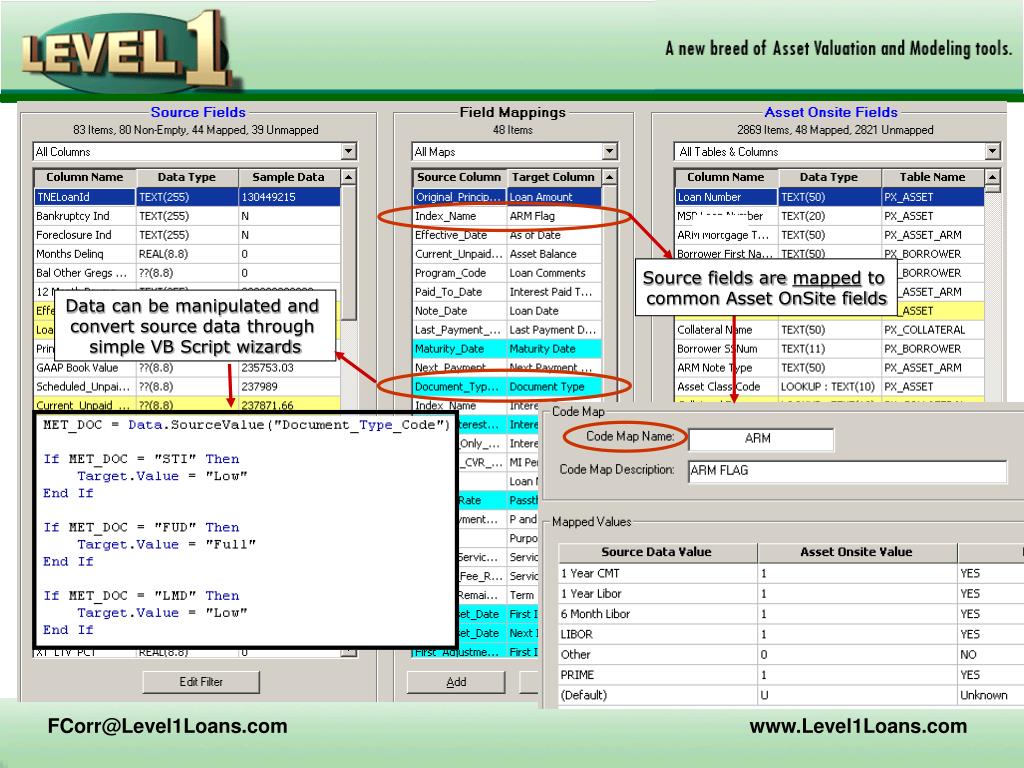Select the Program_Code mapping row
The height and width of the screenshot is (768, 1024).
507,273
